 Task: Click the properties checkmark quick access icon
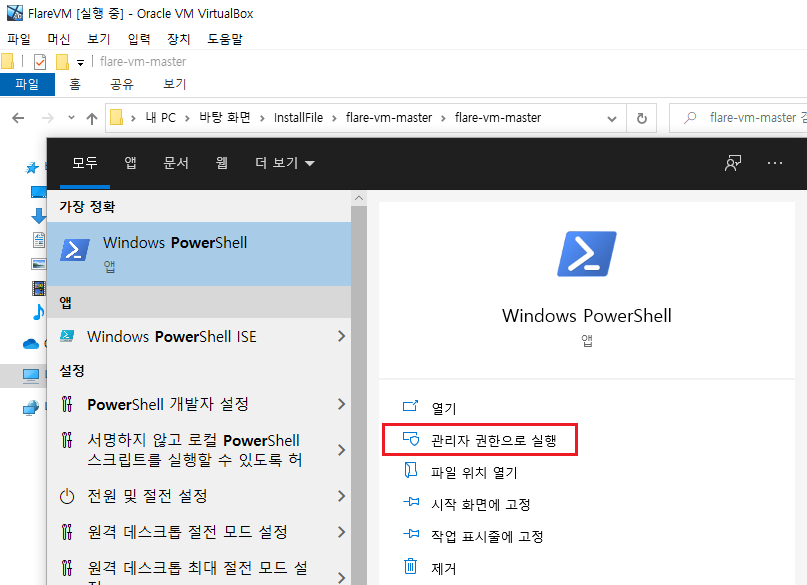point(40,62)
